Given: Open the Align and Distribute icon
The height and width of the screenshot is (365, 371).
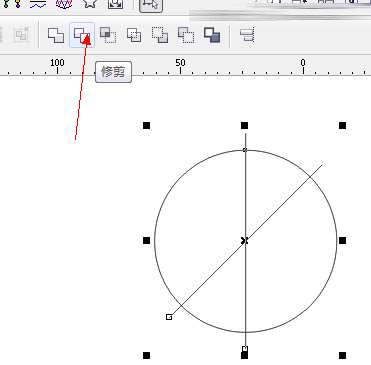Looking at the screenshot, I should pyautogui.click(x=247, y=35).
